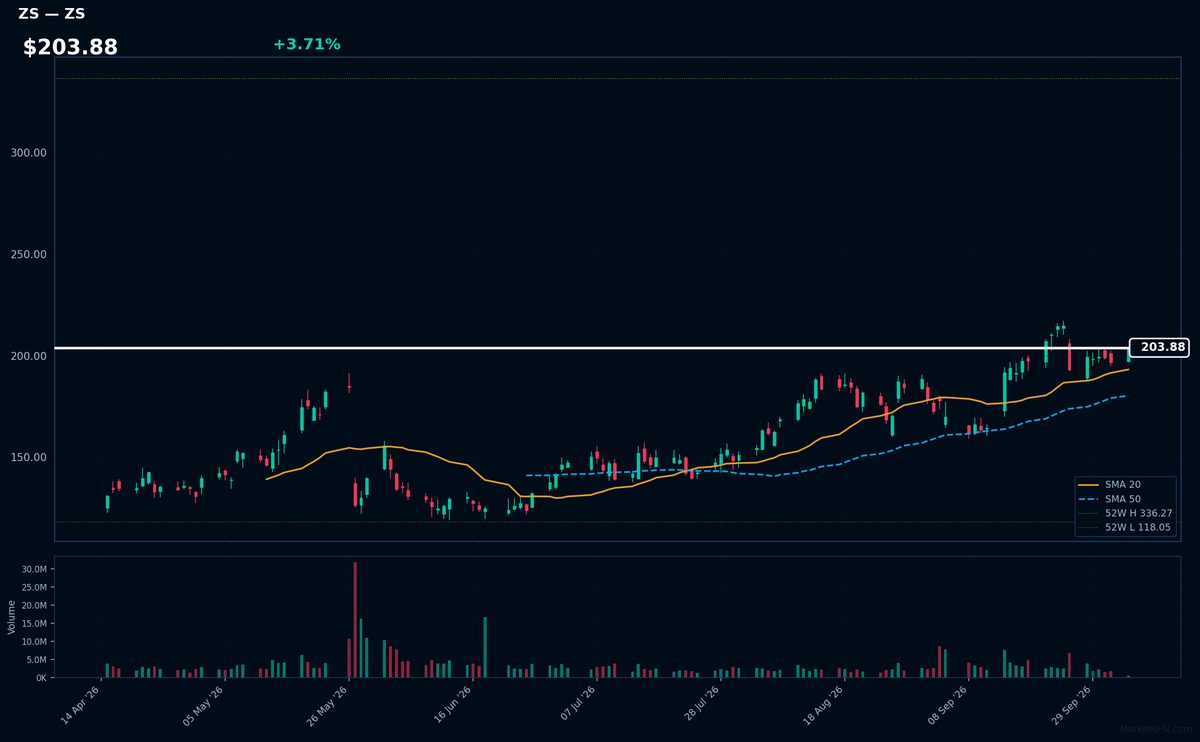Click the 25.0M volume axis label
The height and width of the screenshot is (742, 1200).
(34, 587)
